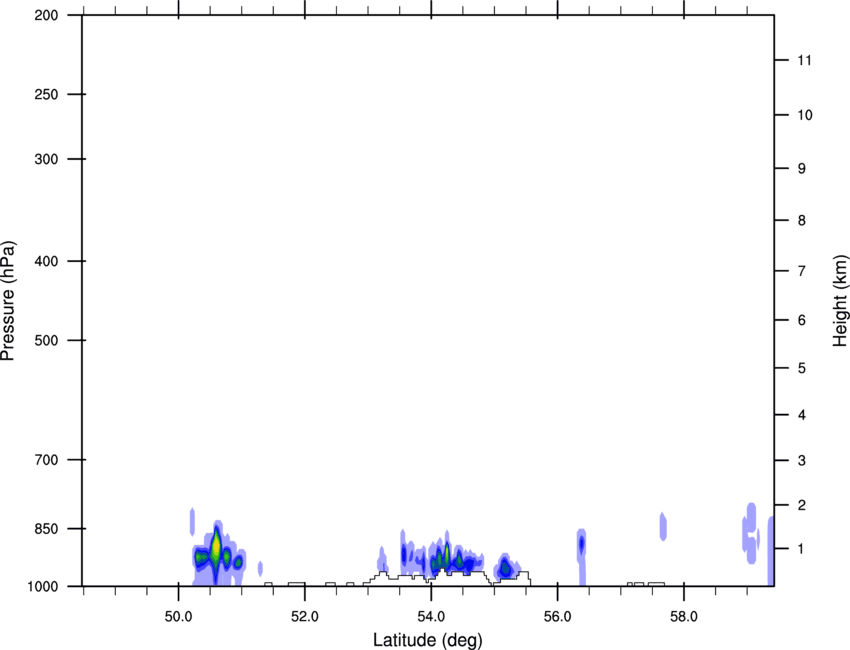Image resolution: width=850 pixels, height=650 pixels.
Task: Pick the 5 km height label
Action: point(802,368)
